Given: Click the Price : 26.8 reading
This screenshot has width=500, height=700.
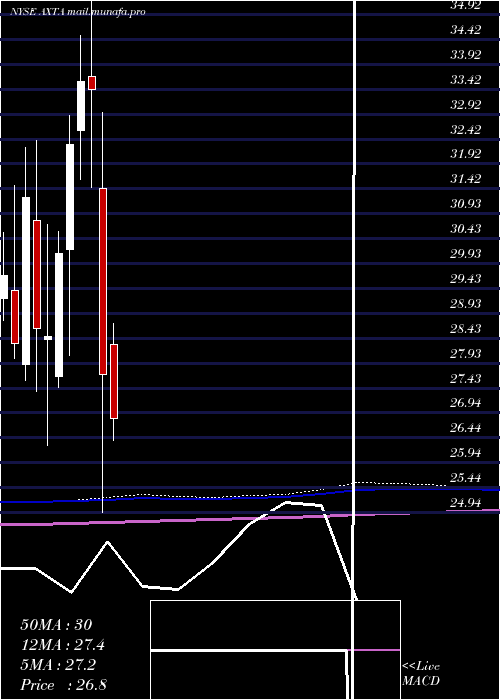Looking at the screenshot, I should pyautogui.click(x=63, y=685).
